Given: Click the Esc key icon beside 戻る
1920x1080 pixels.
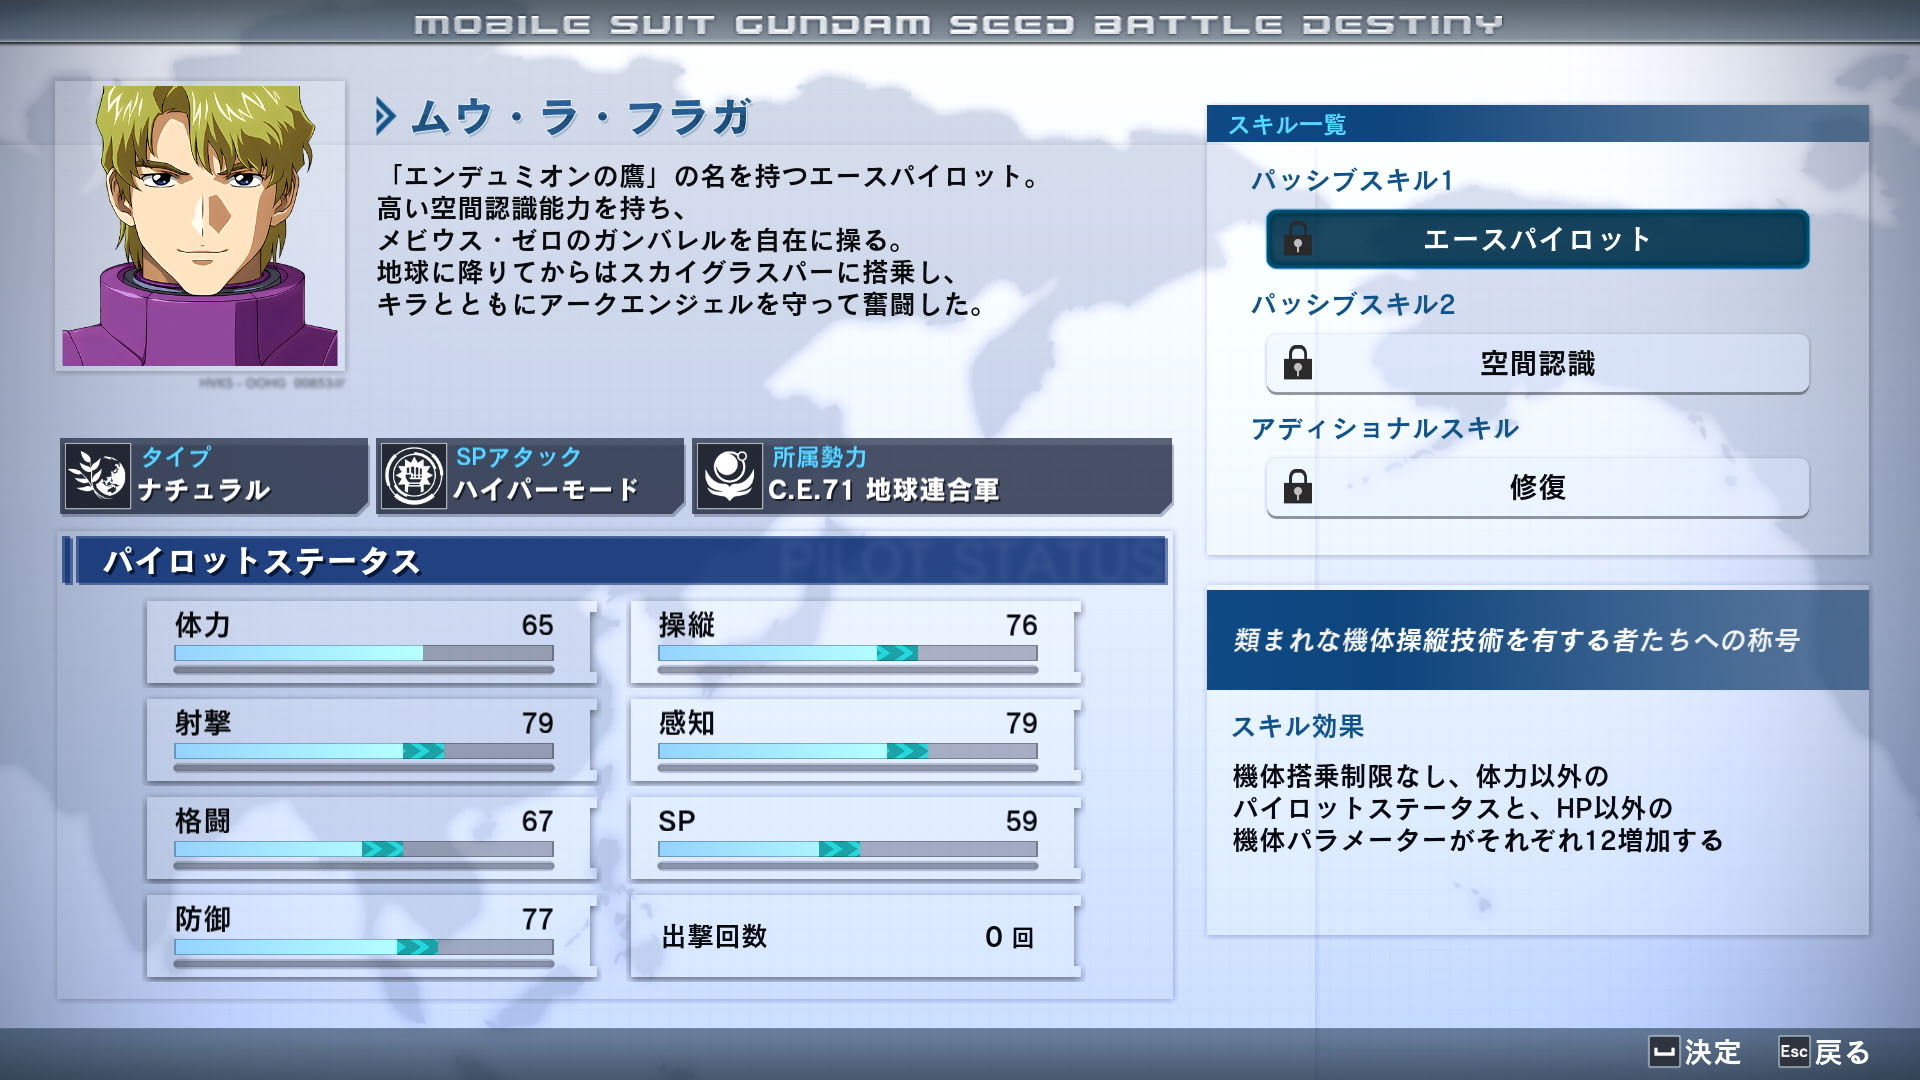Looking at the screenshot, I should pyautogui.click(x=1793, y=1051).
